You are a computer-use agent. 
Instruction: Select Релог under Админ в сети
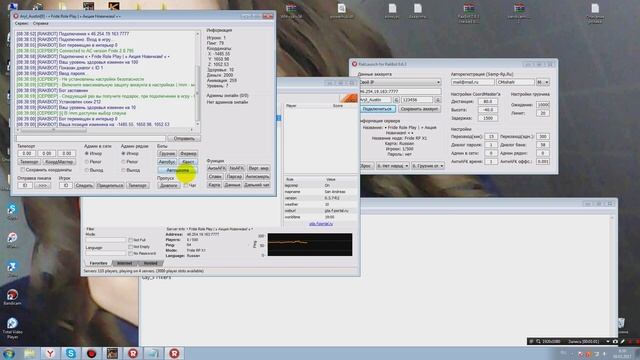(x=87, y=162)
